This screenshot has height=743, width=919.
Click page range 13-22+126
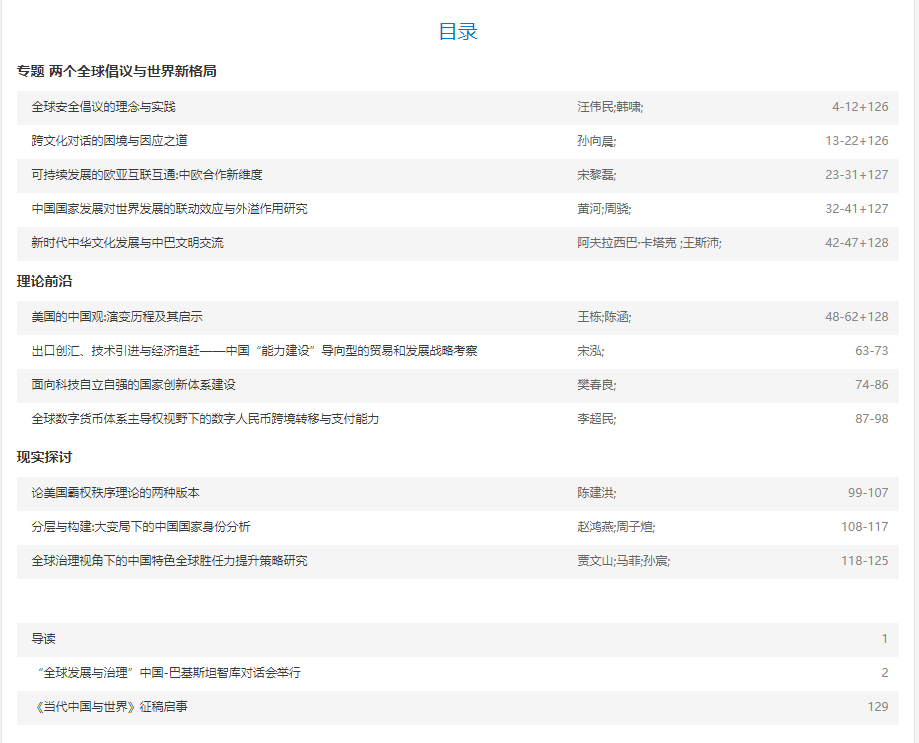[856, 141]
